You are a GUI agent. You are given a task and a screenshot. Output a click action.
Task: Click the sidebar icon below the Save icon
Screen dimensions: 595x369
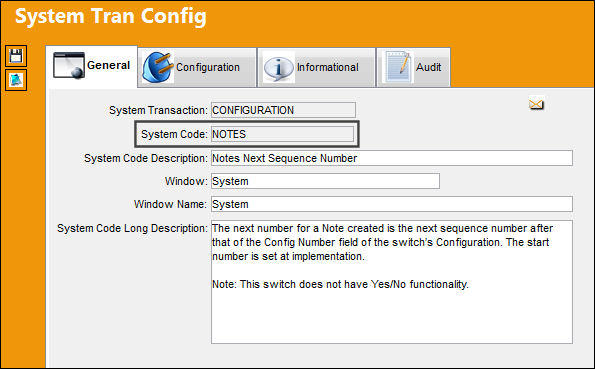point(16,80)
